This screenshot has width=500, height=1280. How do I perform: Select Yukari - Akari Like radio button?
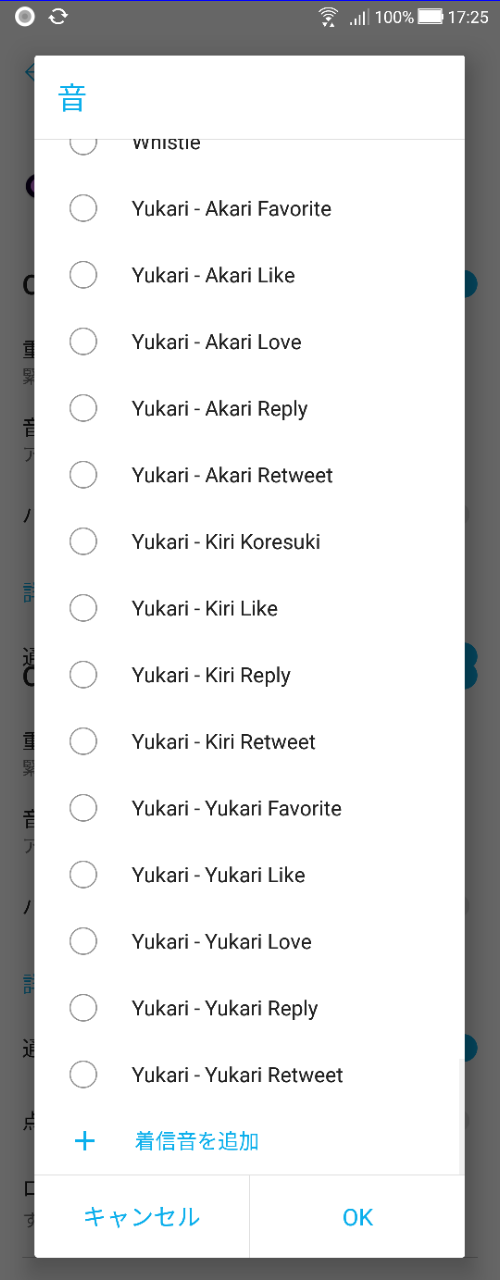[83, 275]
